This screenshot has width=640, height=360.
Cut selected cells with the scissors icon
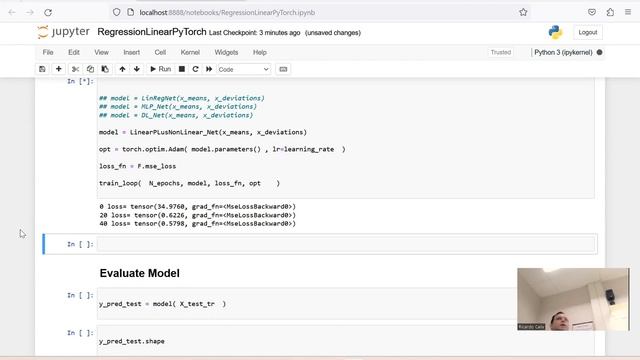[75, 69]
